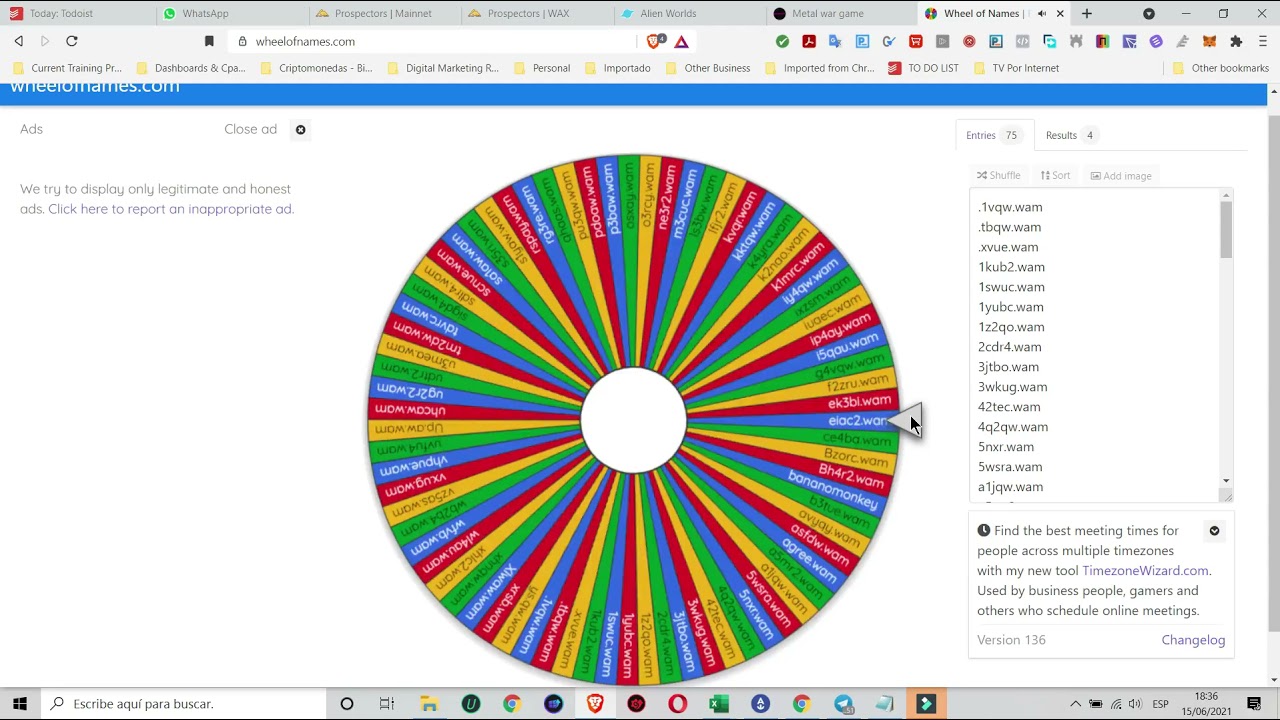Open the Google Translate extension

tap(835, 41)
